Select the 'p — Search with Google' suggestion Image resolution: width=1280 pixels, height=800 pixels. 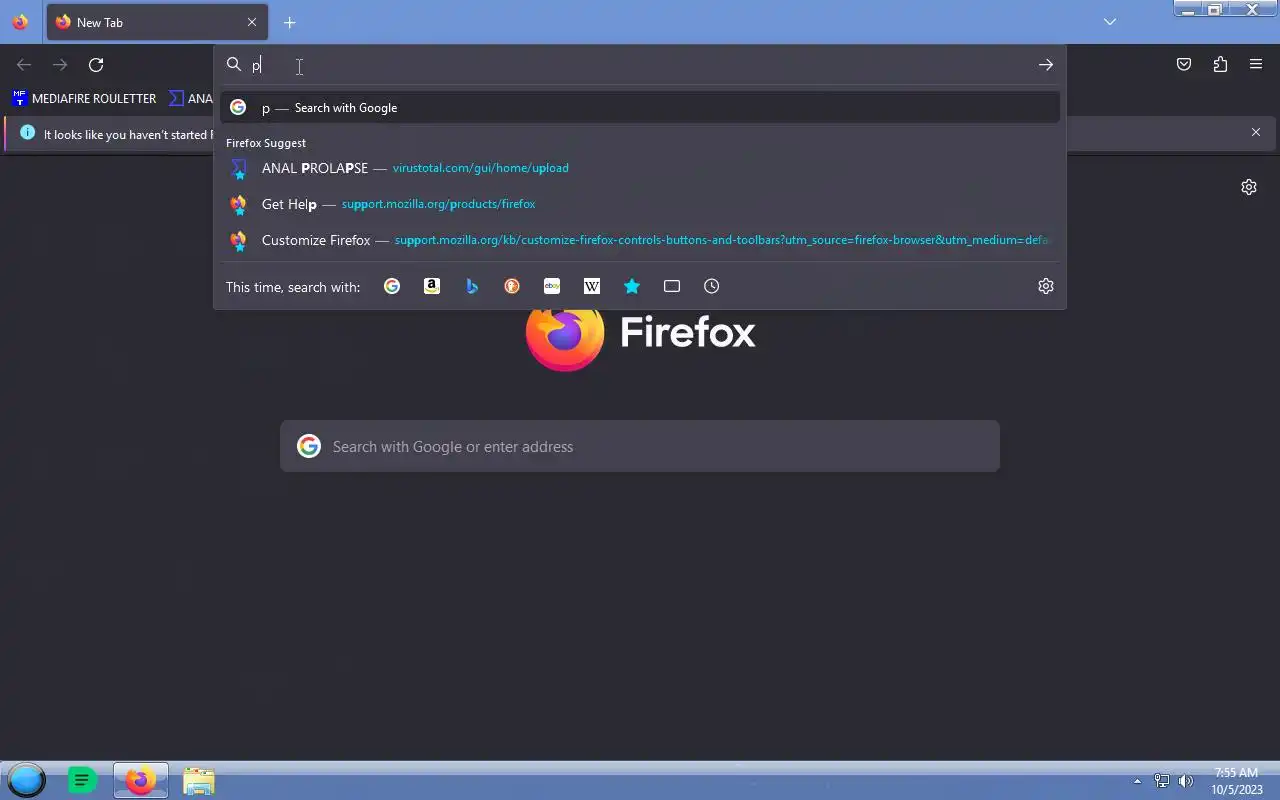pos(640,108)
